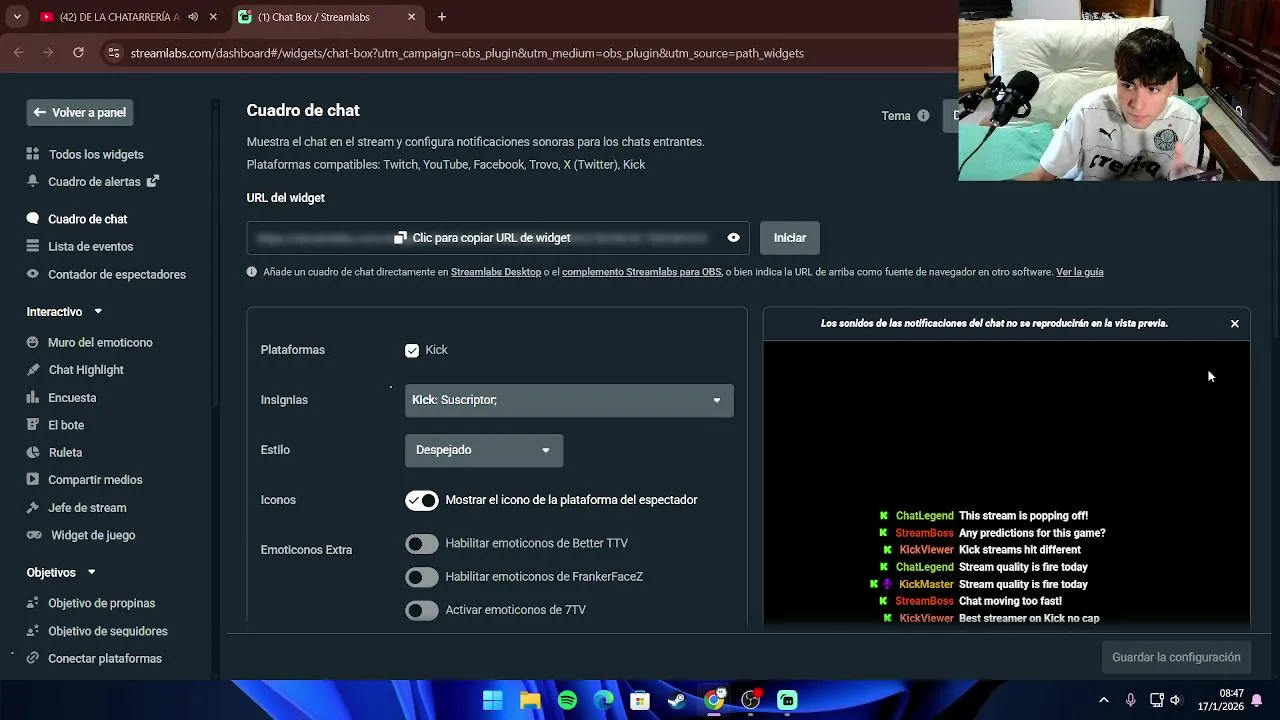Click the El bote sidebar icon

pyautogui.click(x=33, y=425)
